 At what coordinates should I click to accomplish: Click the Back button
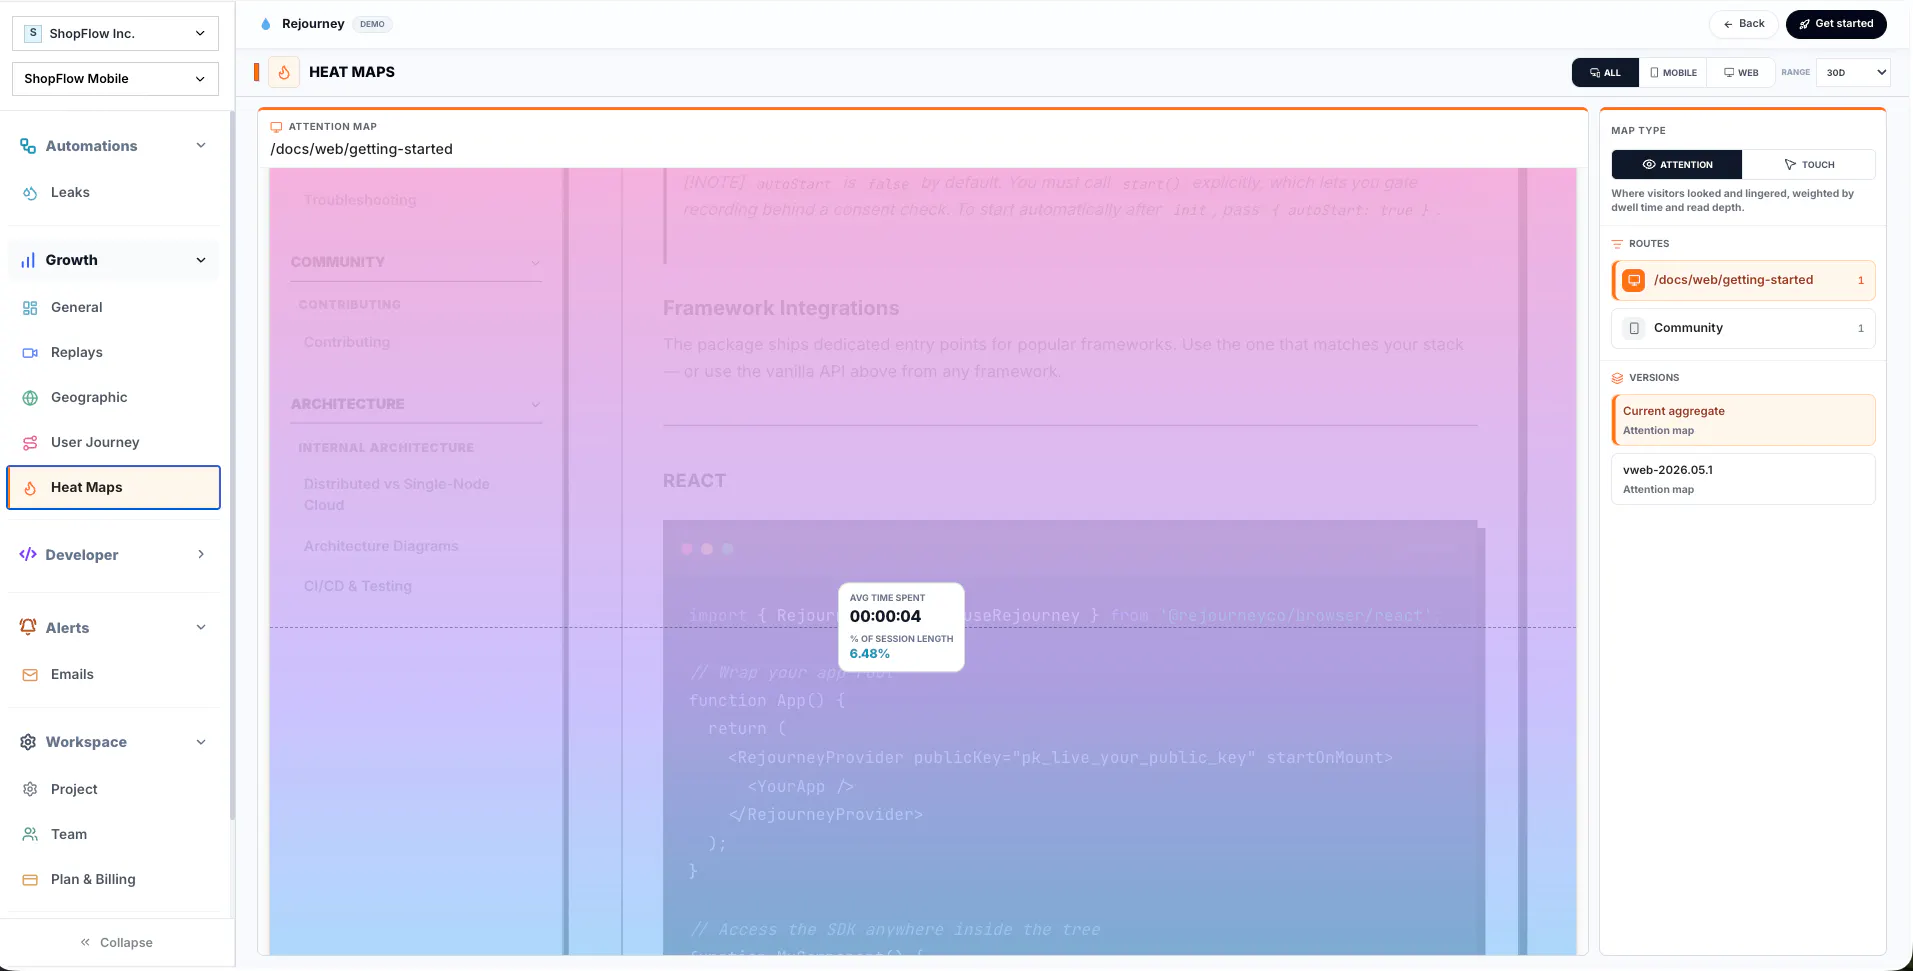point(1743,24)
